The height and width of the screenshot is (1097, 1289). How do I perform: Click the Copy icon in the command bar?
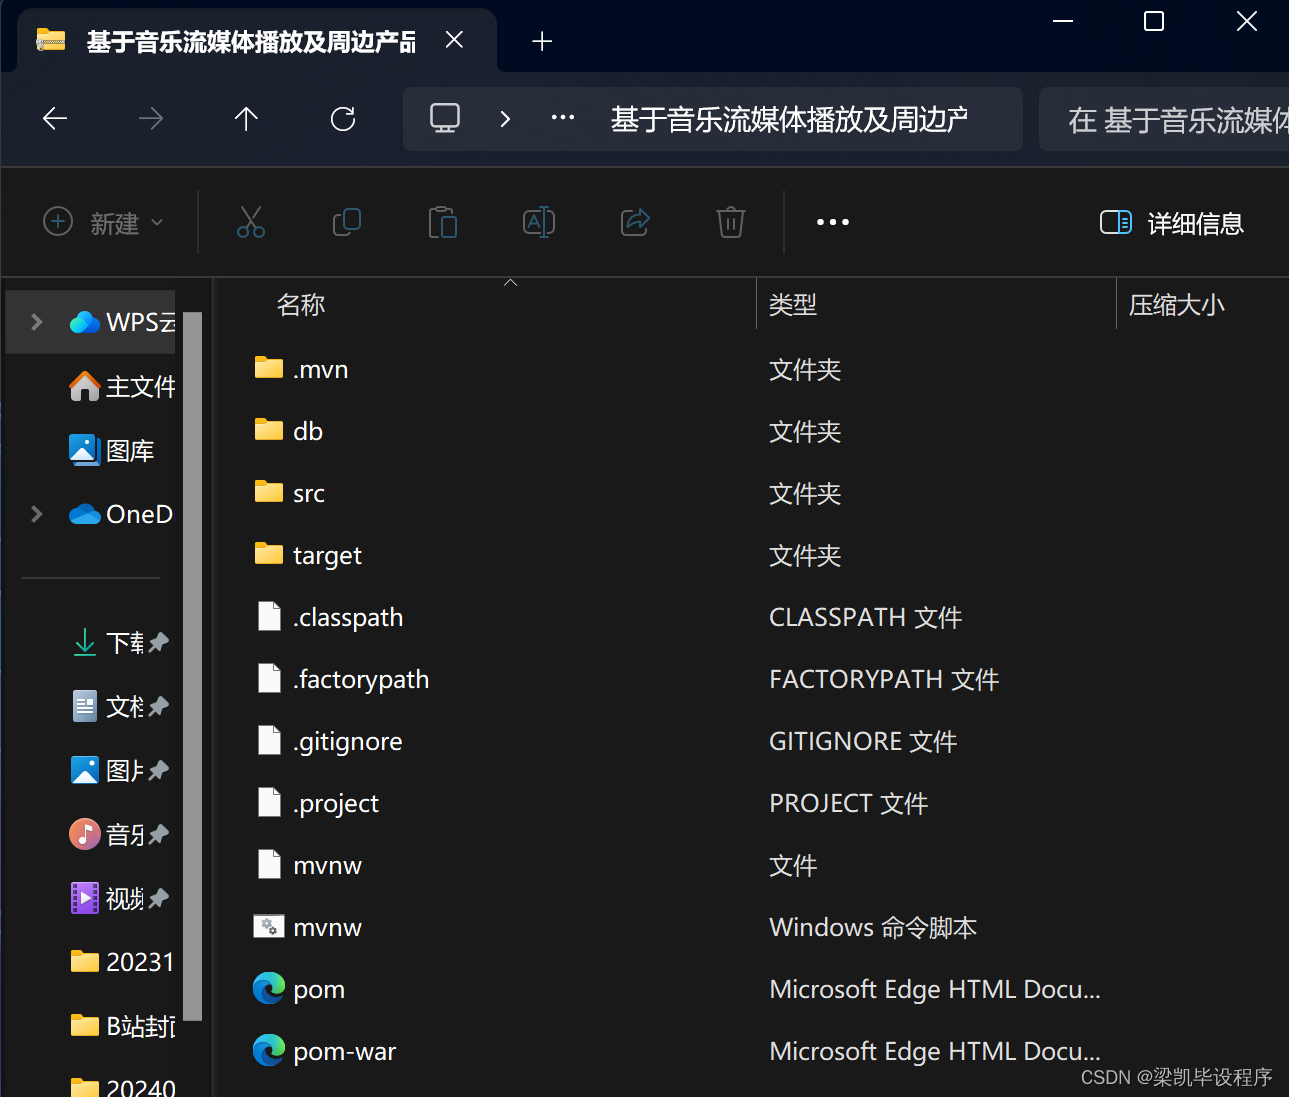point(347,222)
